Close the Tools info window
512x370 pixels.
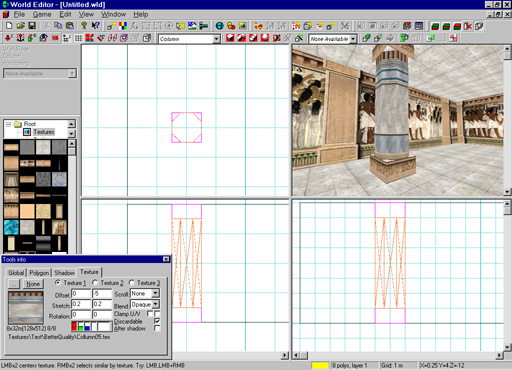pyautogui.click(x=166, y=259)
